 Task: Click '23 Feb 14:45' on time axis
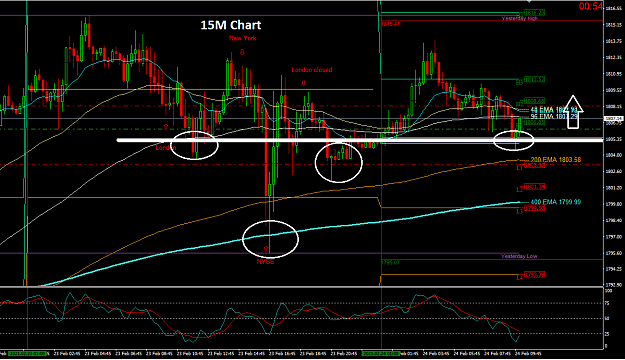252,353
